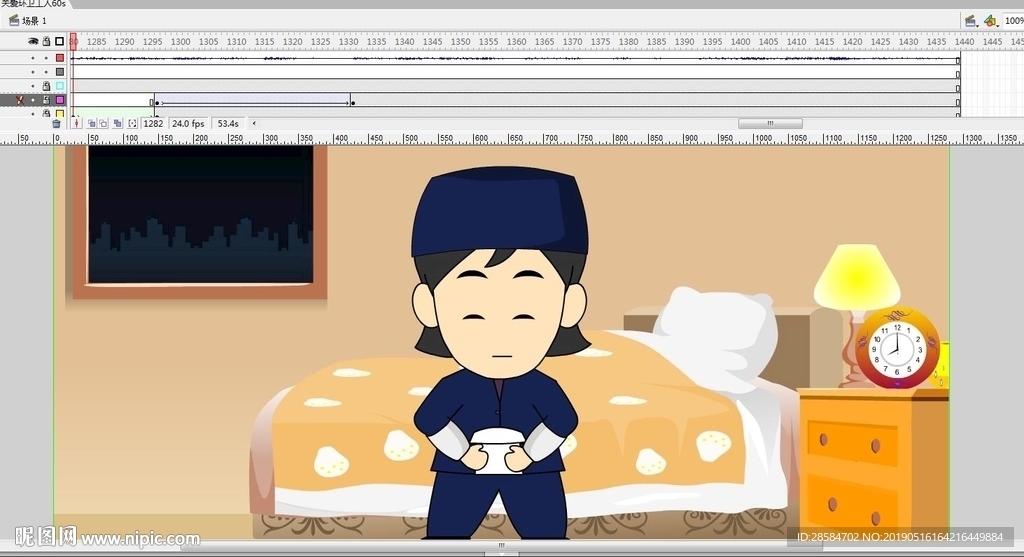Lock the layer with the red outline swatch

click(x=46, y=58)
